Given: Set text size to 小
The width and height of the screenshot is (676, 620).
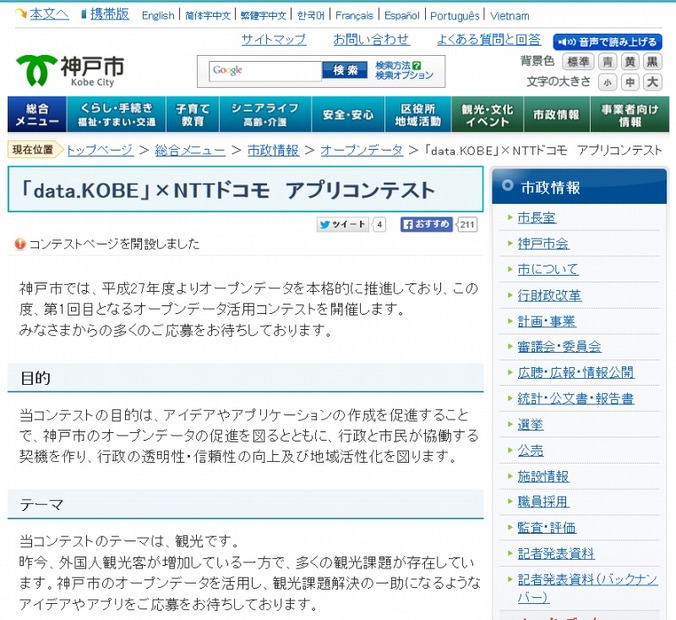Looking at the screenshot, I should (x=607, y=82).
